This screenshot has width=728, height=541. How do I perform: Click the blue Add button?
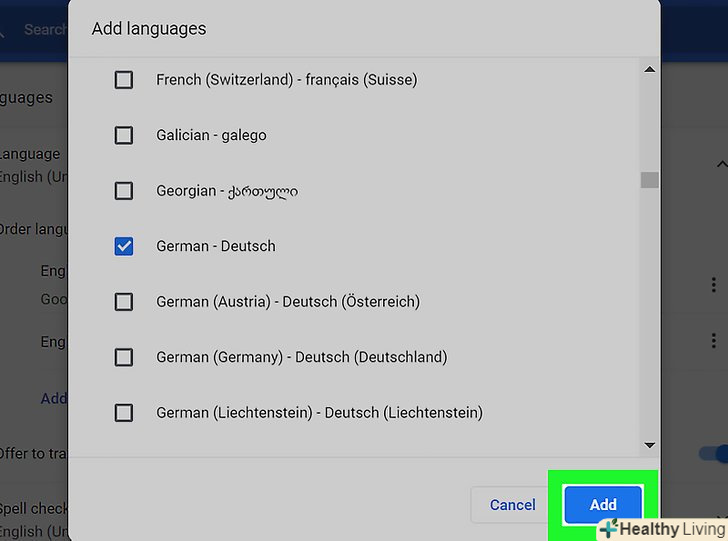(x=603, y=505)
